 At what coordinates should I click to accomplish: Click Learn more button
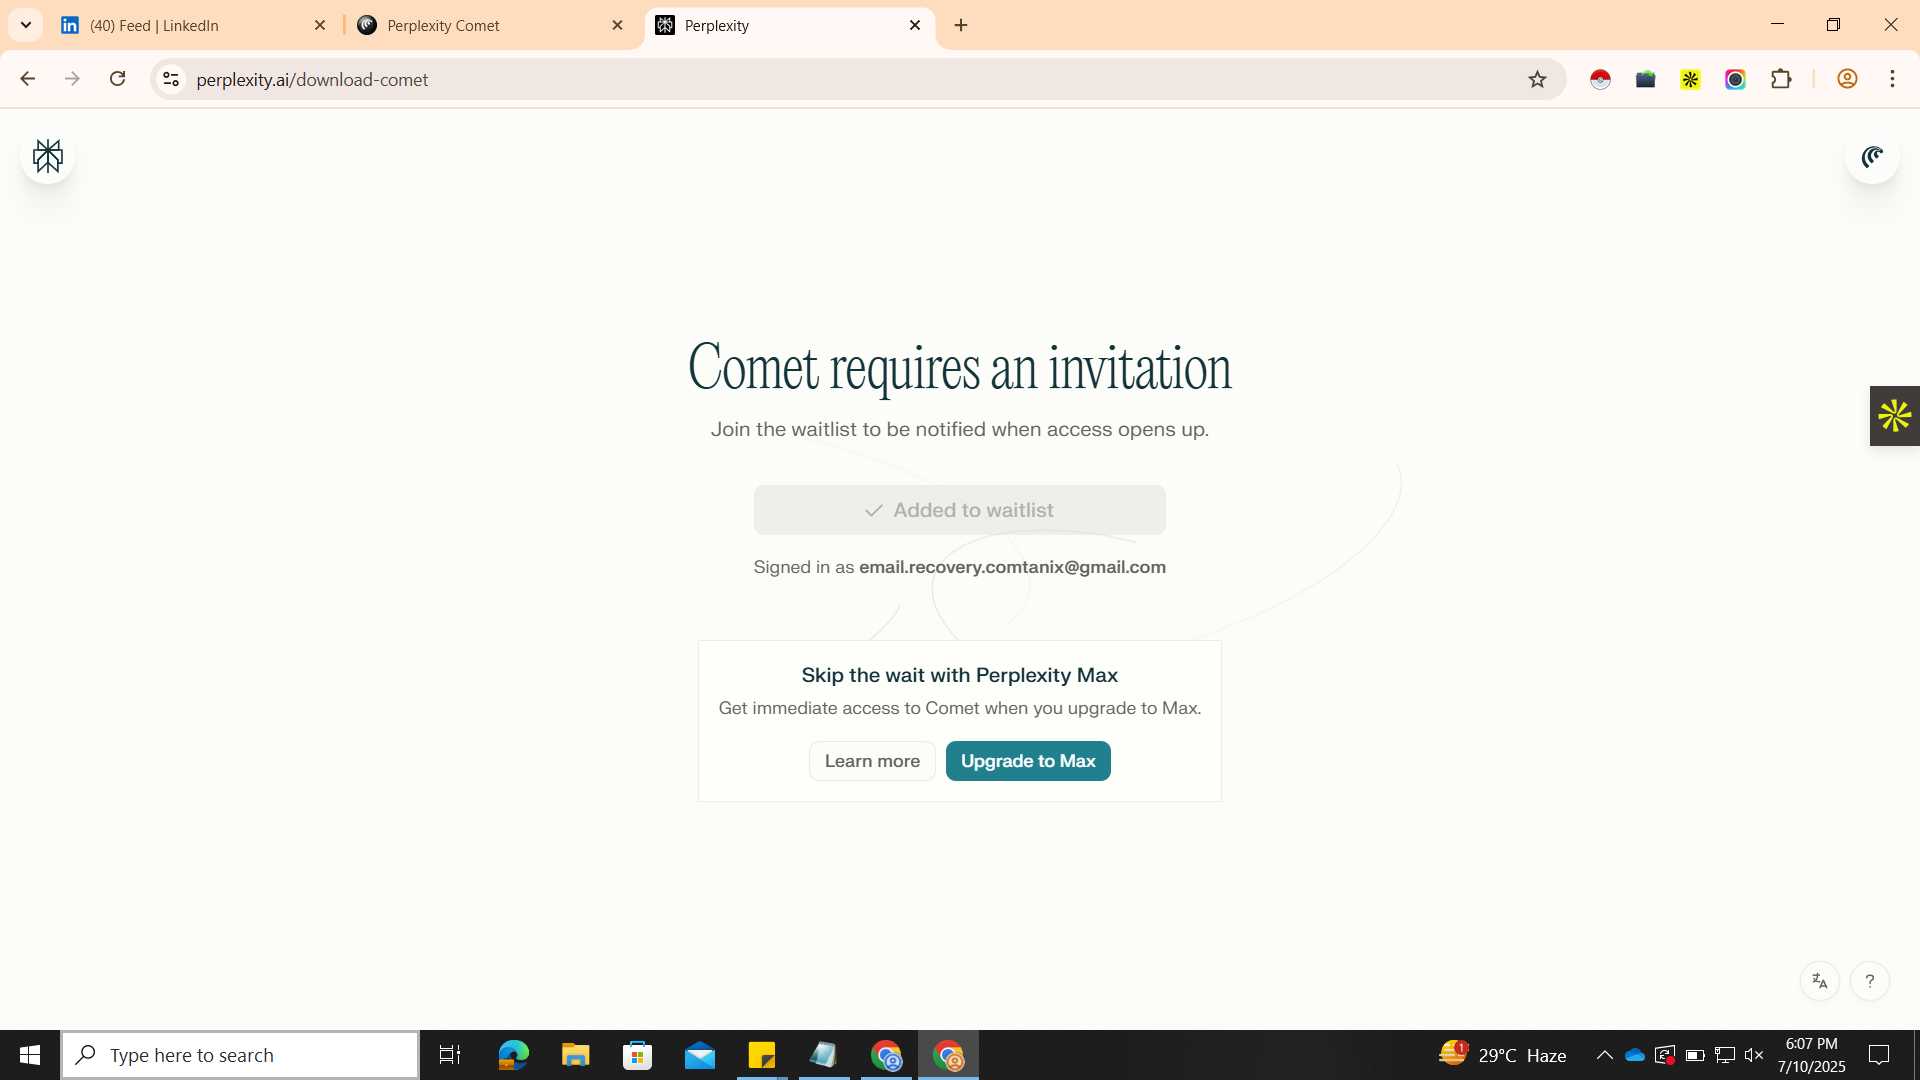point(872,761)
